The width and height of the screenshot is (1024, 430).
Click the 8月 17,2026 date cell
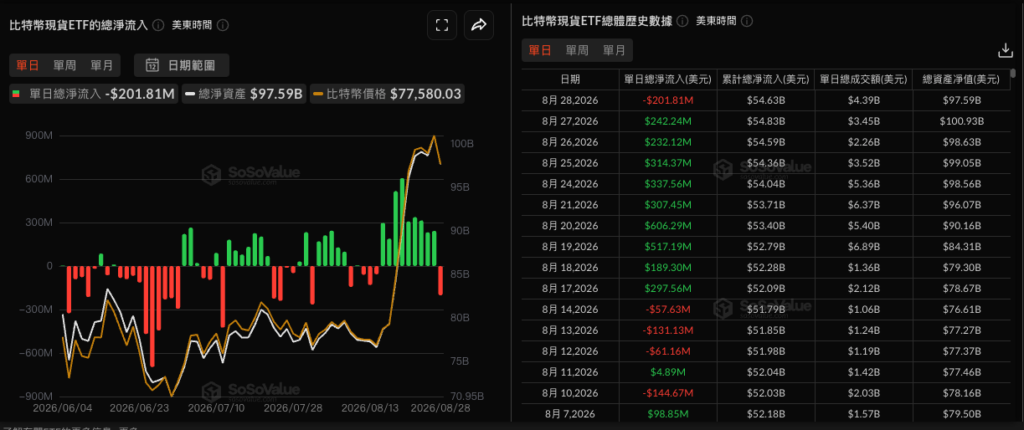(569, 288)
